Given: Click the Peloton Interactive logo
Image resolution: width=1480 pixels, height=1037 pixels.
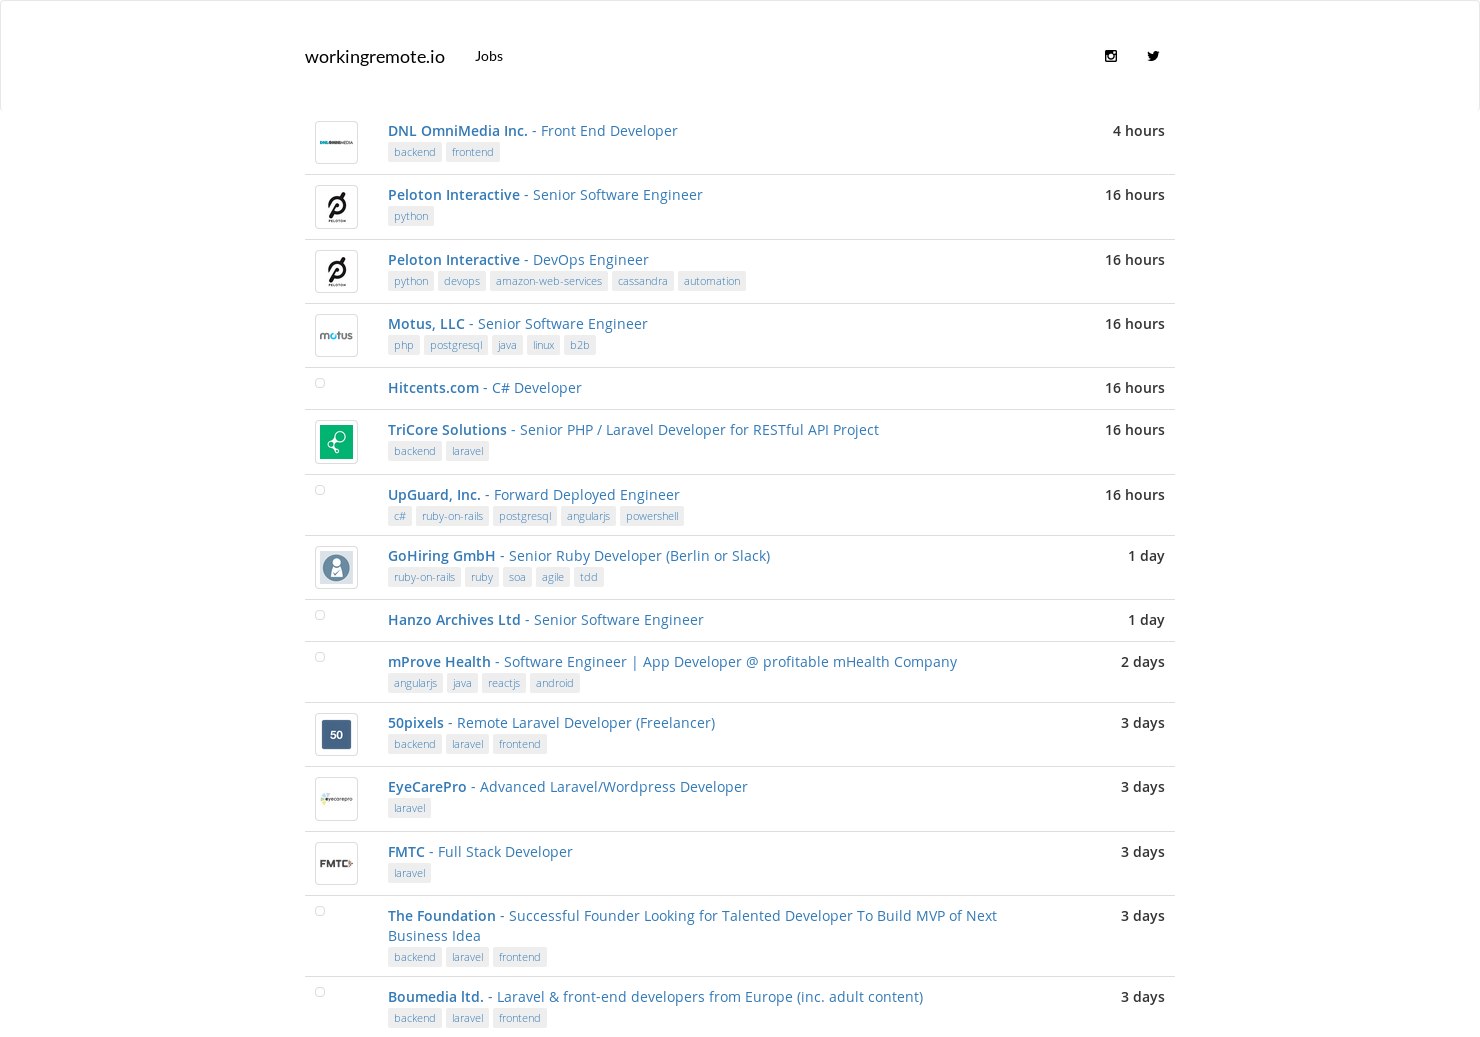Looking at the screenshot, I should pyautogui.click(x=336, y=207).
